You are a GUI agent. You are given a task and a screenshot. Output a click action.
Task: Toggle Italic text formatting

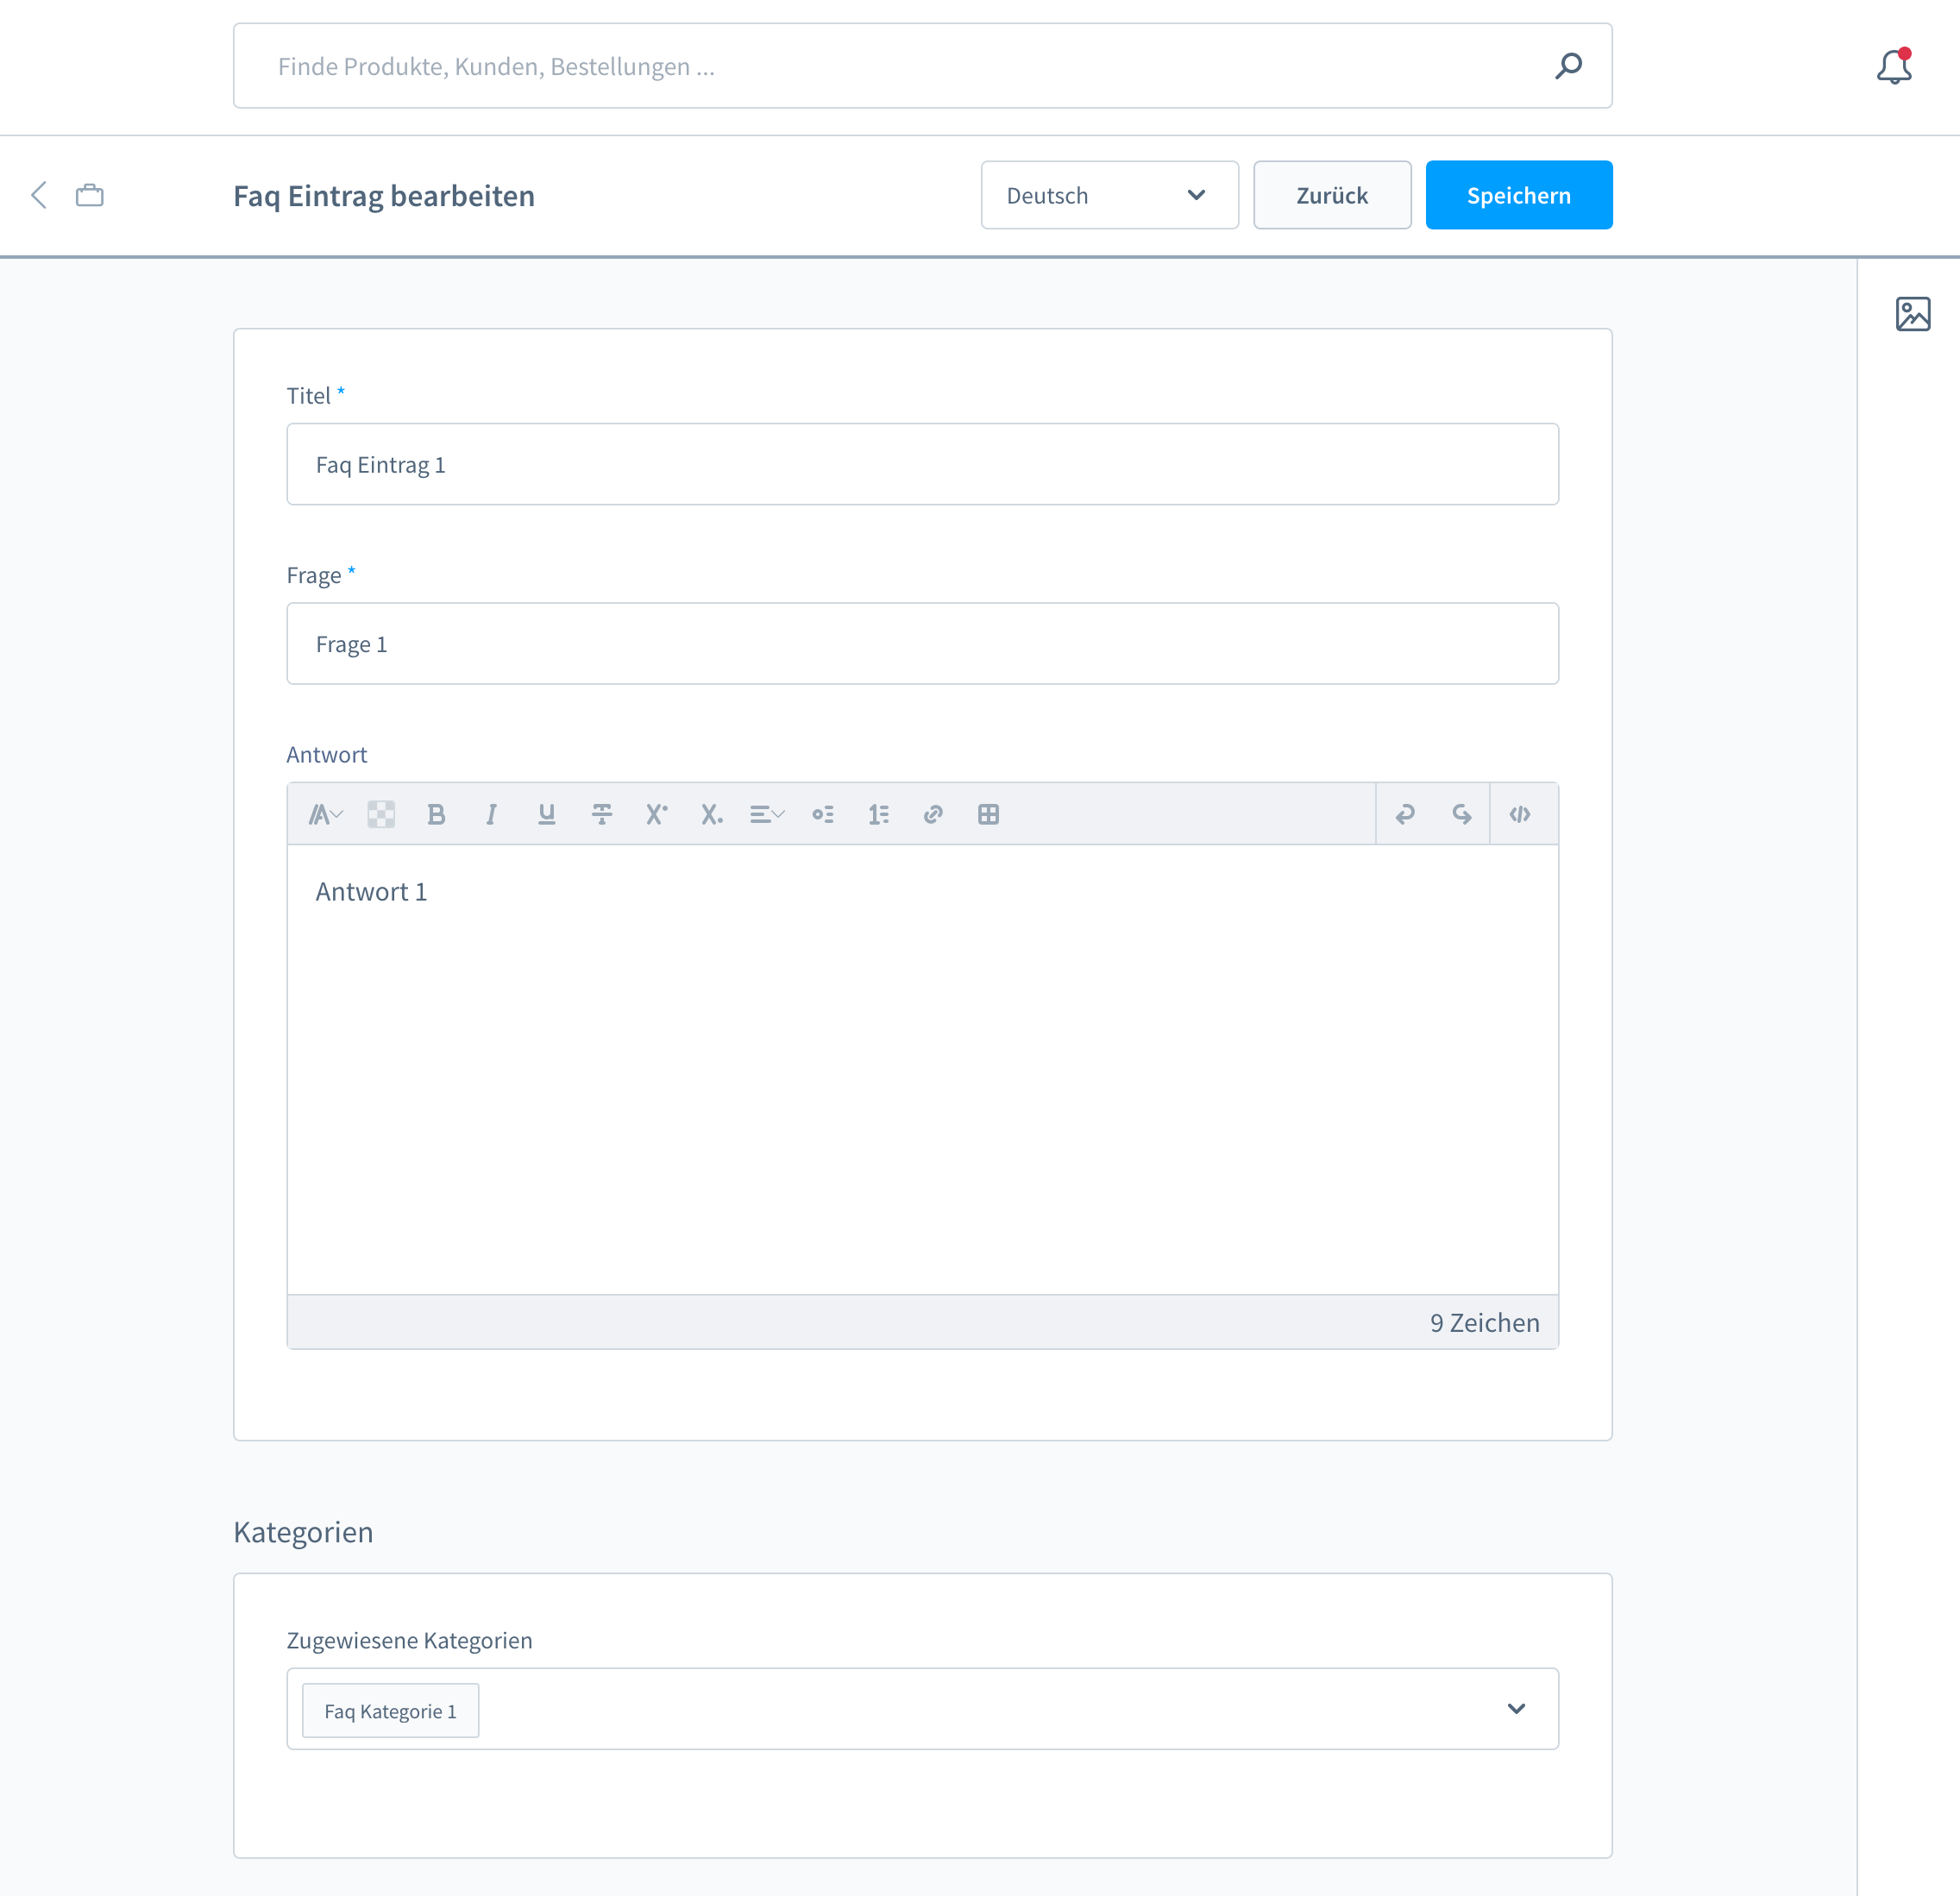[x=490, y=813]
